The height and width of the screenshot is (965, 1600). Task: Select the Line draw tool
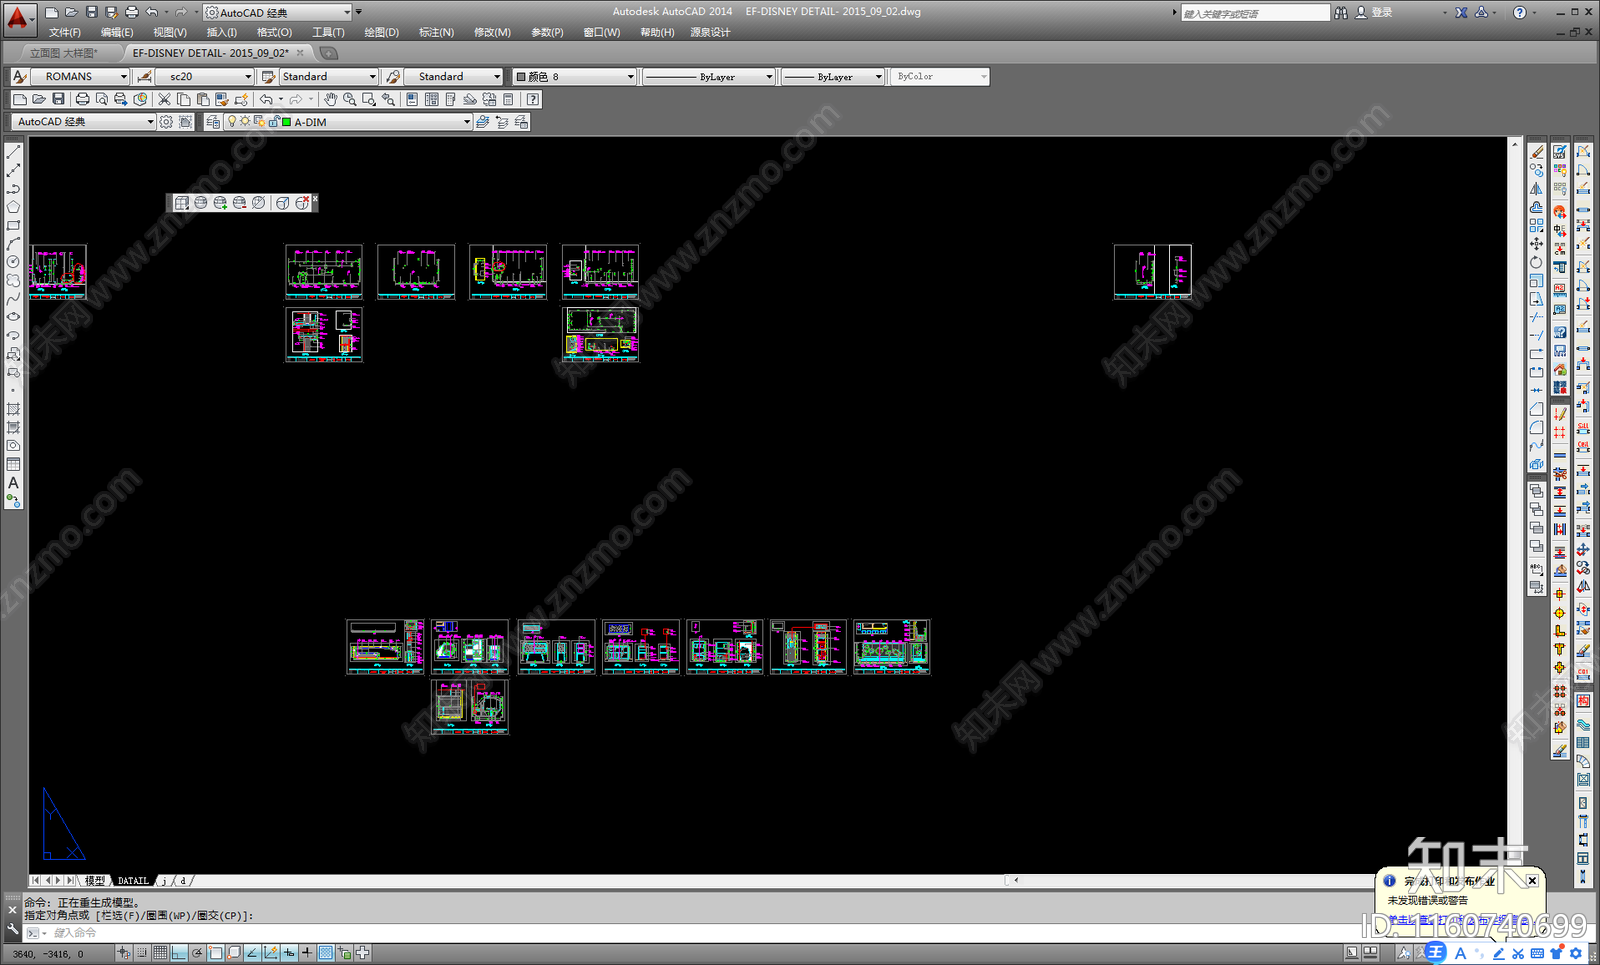point(13,152)
